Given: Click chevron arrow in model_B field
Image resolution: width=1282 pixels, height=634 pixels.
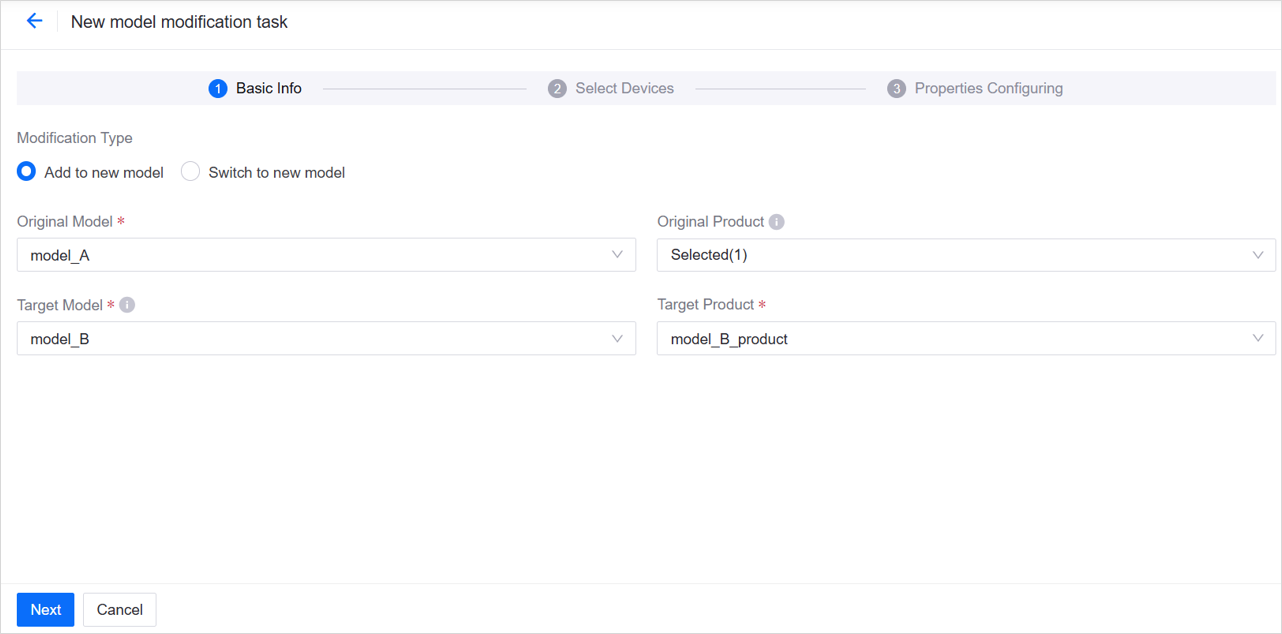Looking at the screenshot, I should pyautogui.click(x=617, y=339).
